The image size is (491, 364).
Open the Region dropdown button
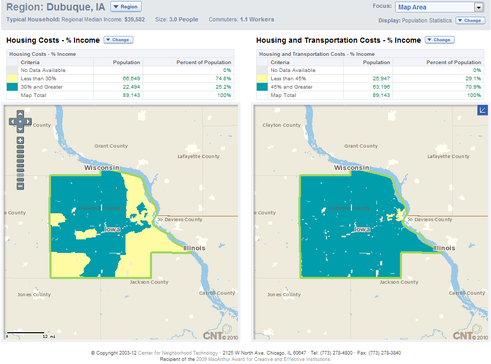pyautogui.click(x=126, y=7)
